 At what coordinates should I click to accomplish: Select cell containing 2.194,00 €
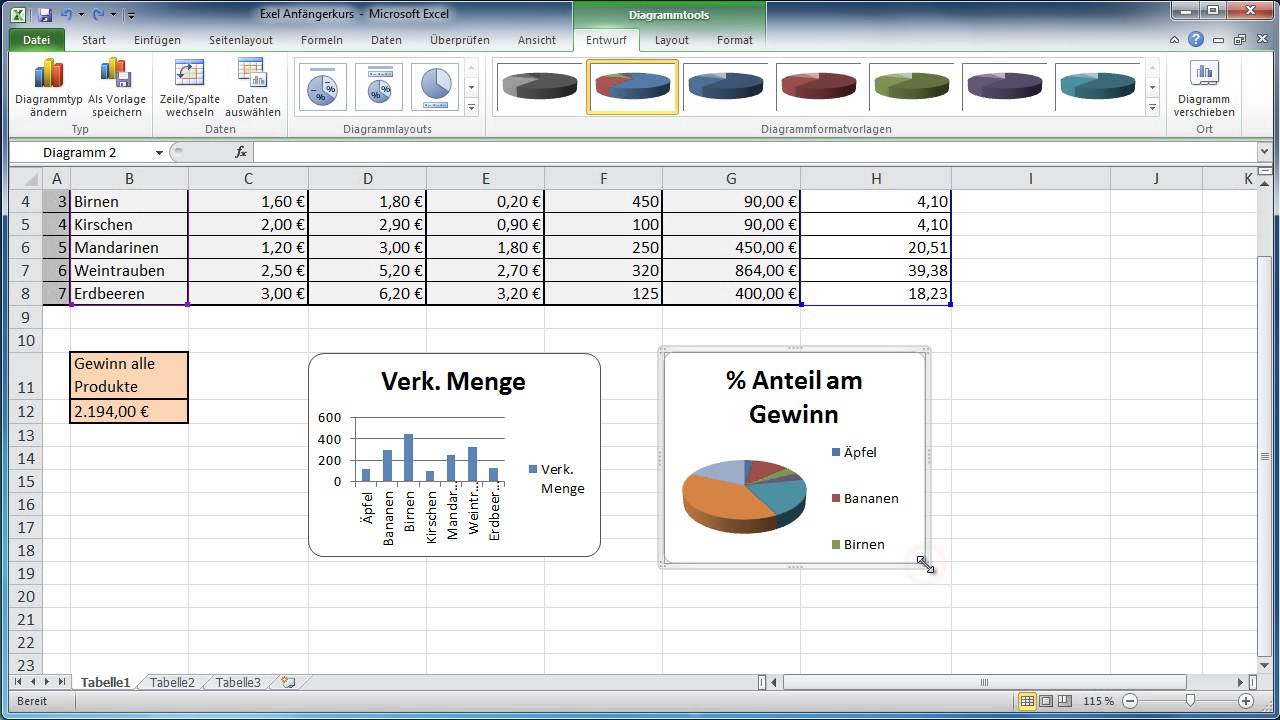[129, 411]
